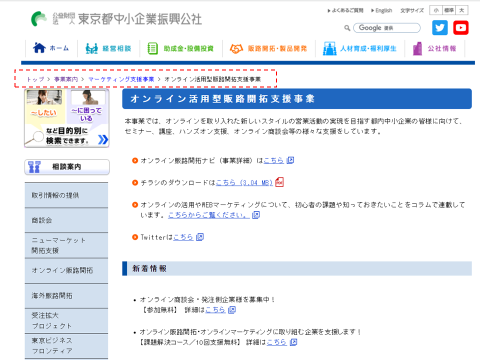This screenshot has height=360, width=480.
Task: Open the 販路開拓・製品開発 navigation item
Action: [x=268, y=49]
